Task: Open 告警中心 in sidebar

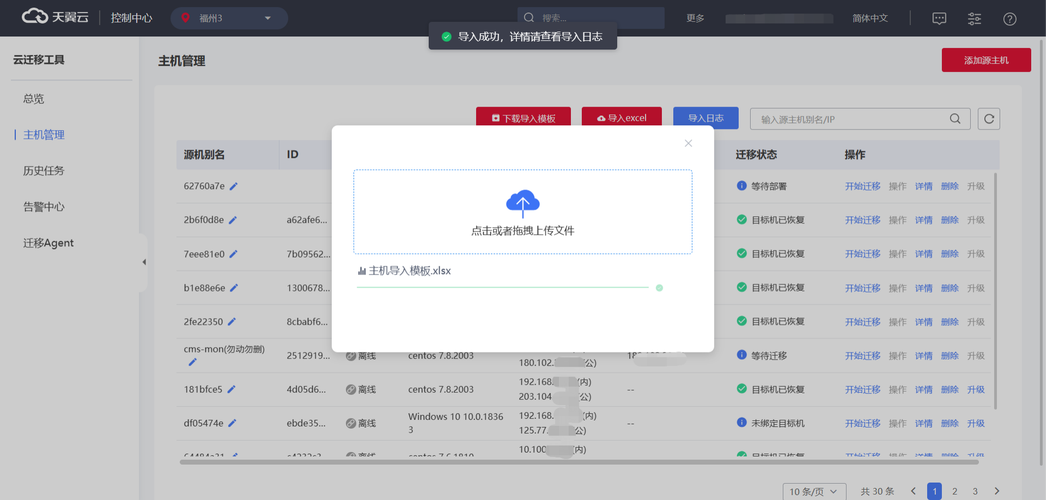Action: 44,206
